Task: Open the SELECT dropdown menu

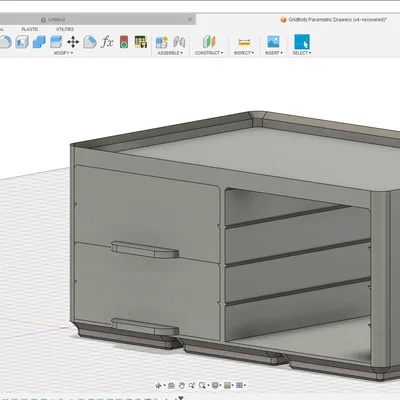Action: (302, 53)
